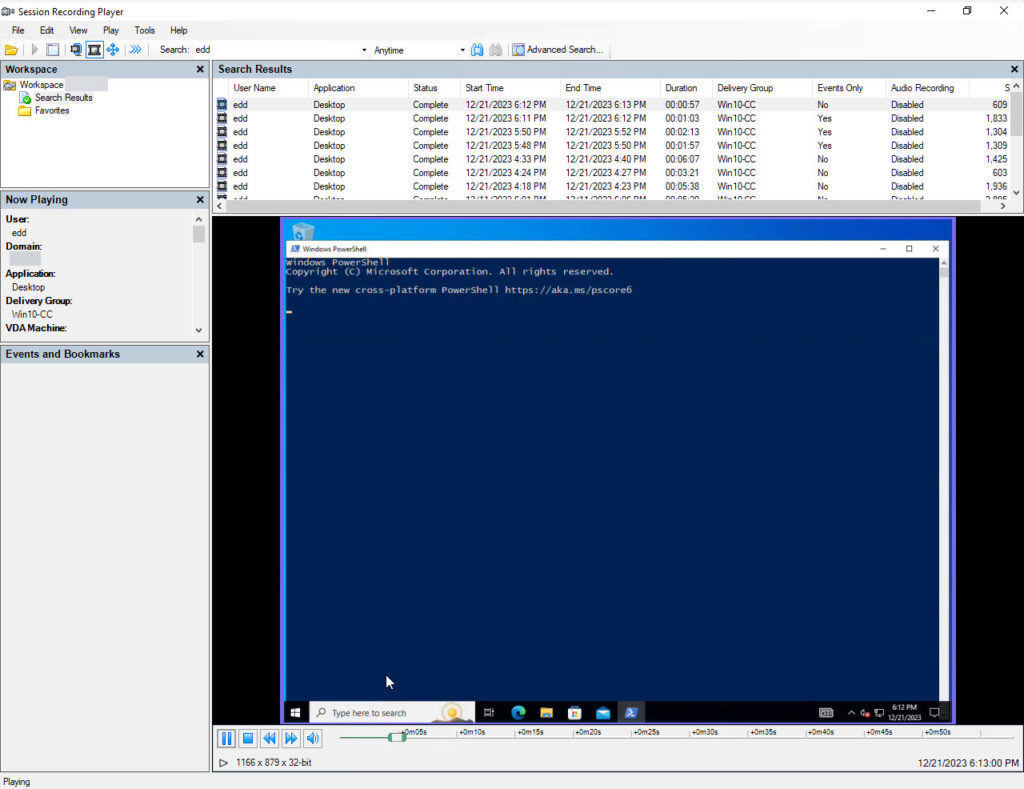Screen dimensions: 1024x789
Task: Select recording started 12/21/2023 5:48 PM
Action: pos(613,146)
